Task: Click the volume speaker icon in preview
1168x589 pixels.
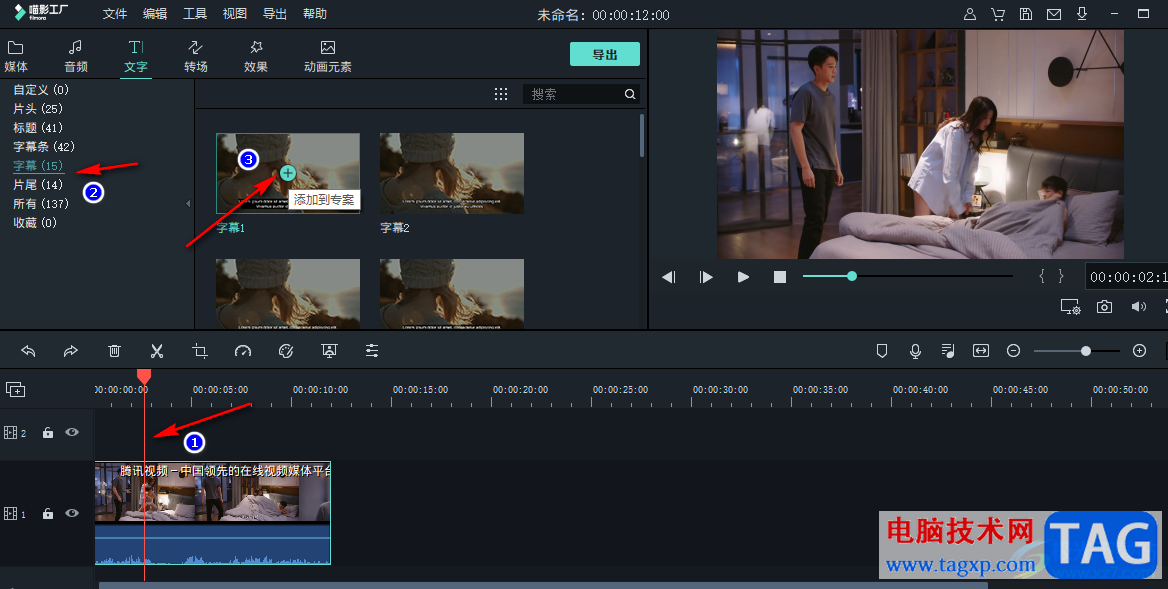Action: coord(1139,307)
